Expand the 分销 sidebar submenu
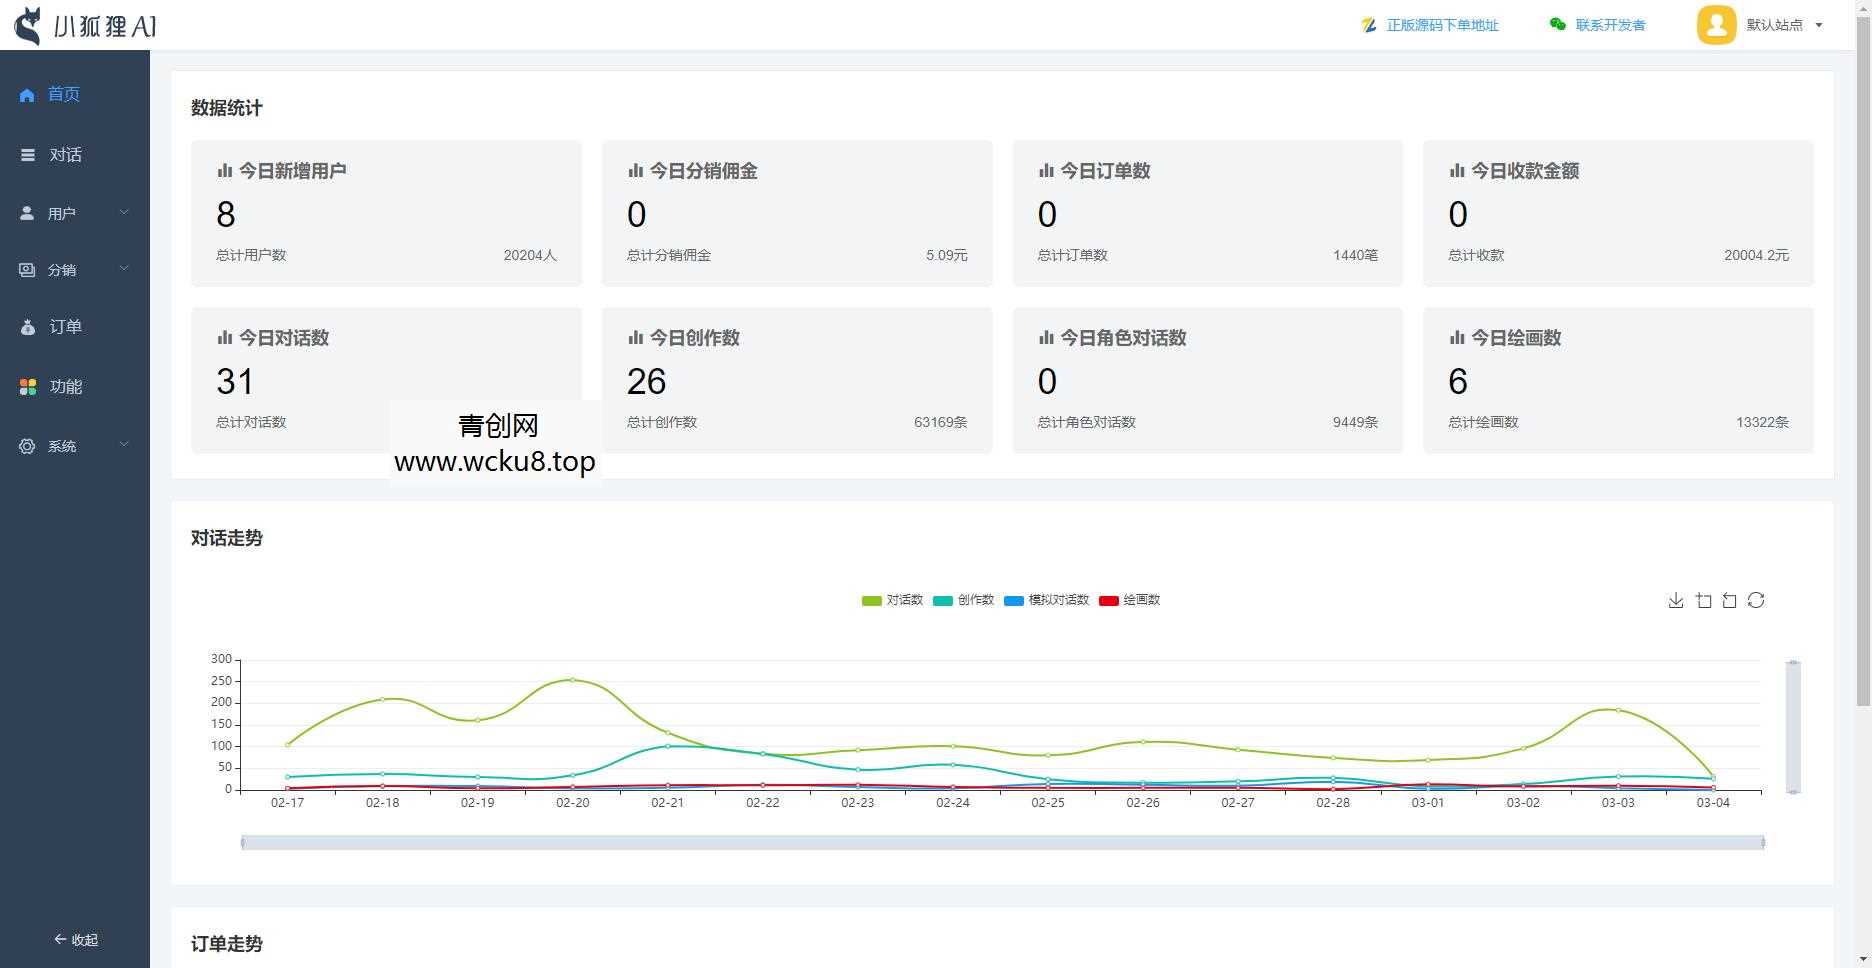 pos(63,269)
